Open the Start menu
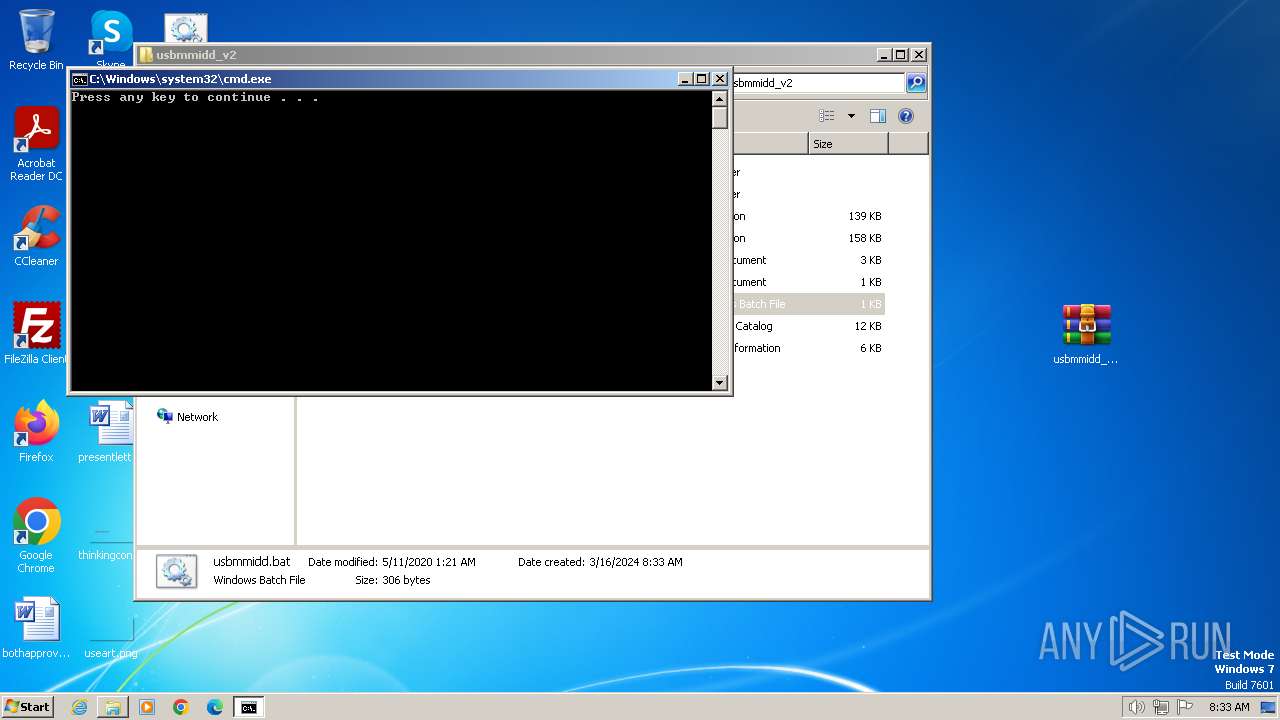 click(27, 706)
